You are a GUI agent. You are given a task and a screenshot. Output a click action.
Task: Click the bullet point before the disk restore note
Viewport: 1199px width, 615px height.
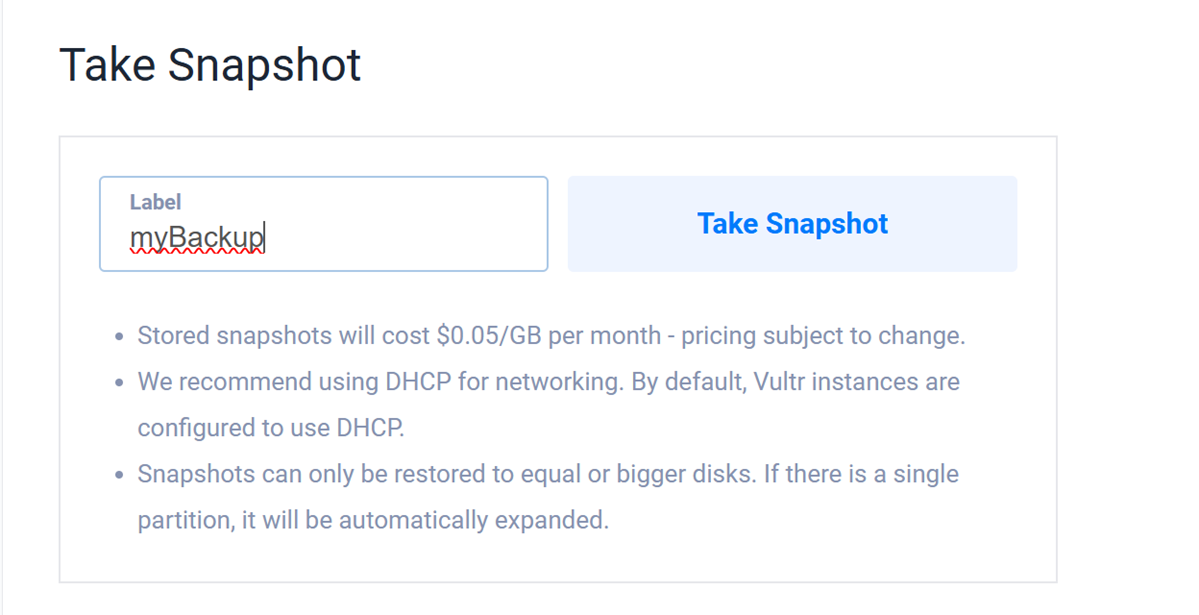119,475
